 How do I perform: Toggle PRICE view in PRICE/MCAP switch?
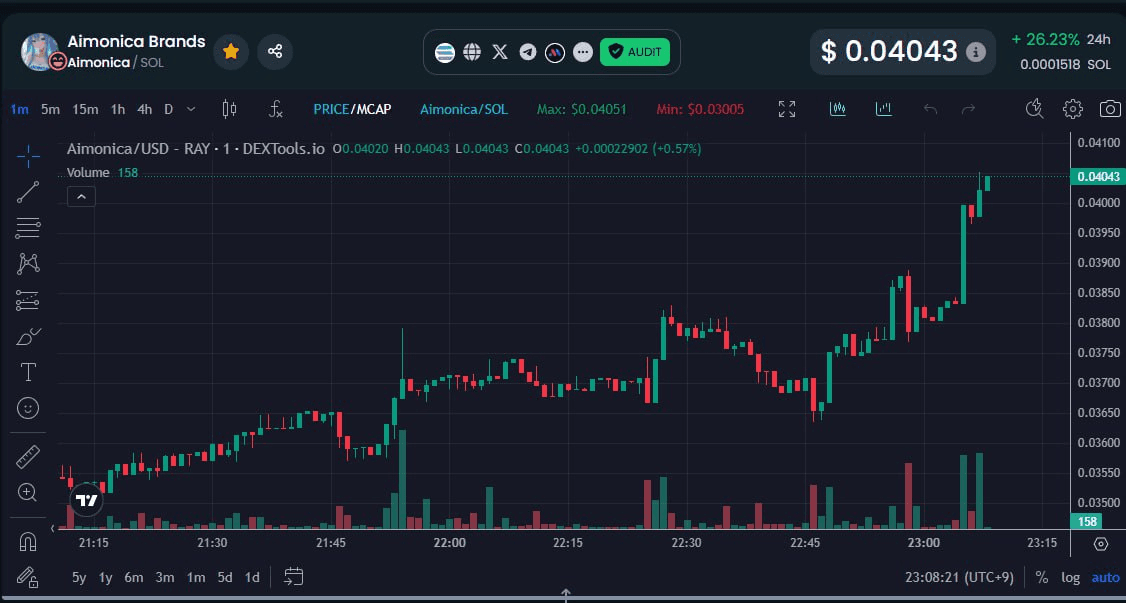point(331,109)
